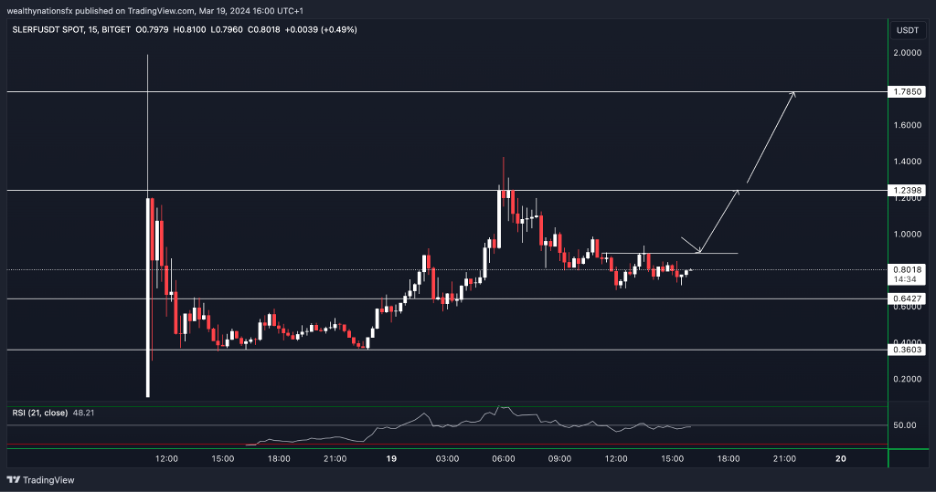This screenshot has height=492, width=936.
Task: Click the date marker 19 on time axis
Action: [x=392, y=458]
